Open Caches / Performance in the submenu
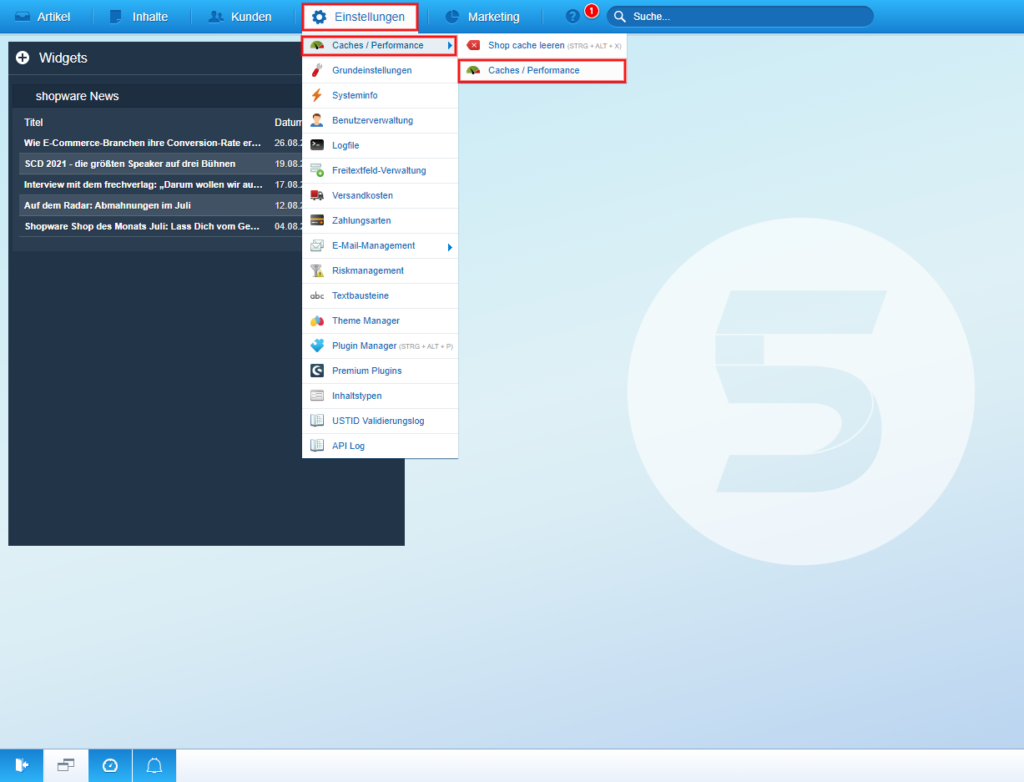This screenshot has height=782, width=1024. 533,71
